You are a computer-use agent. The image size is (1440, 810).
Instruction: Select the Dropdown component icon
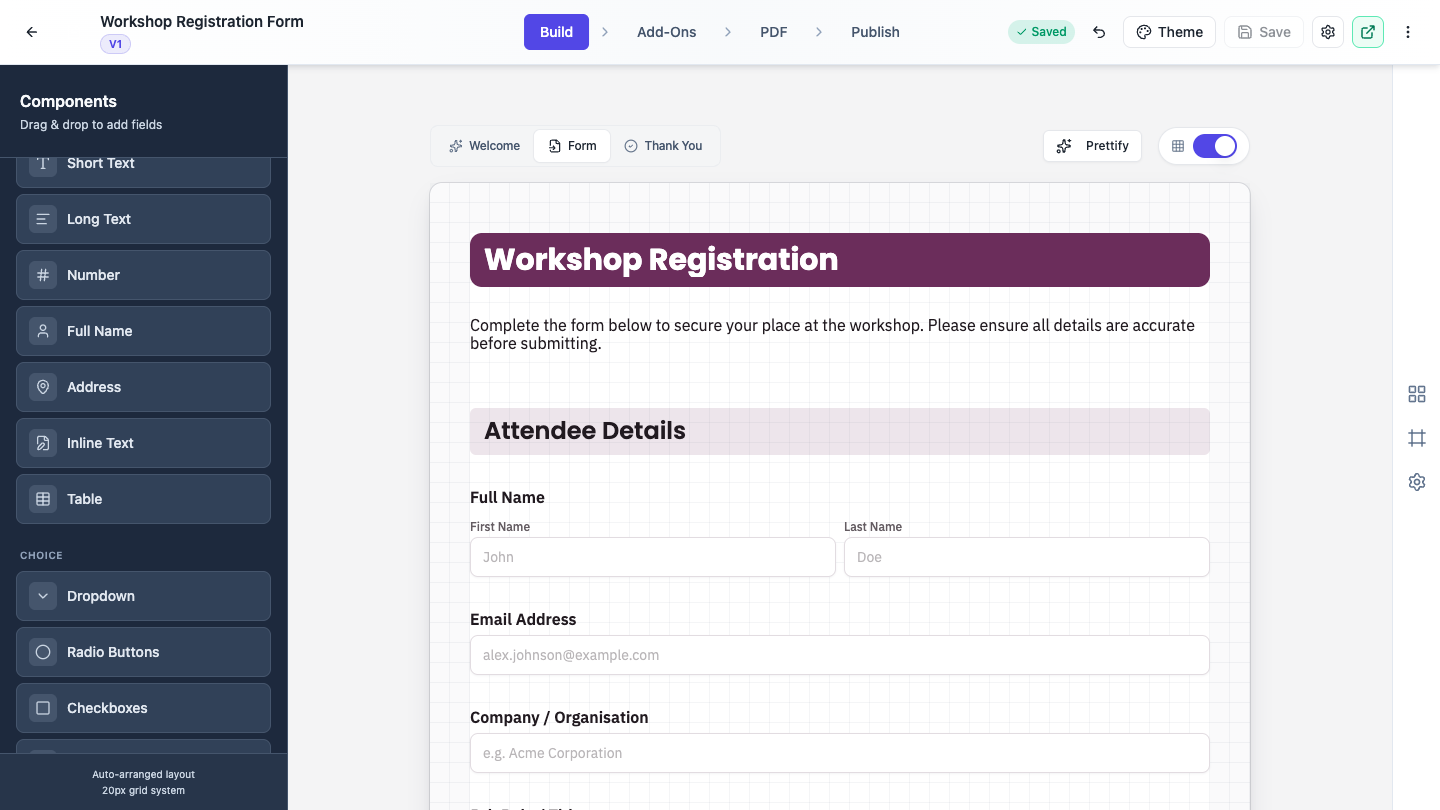(x=43, y=596)
